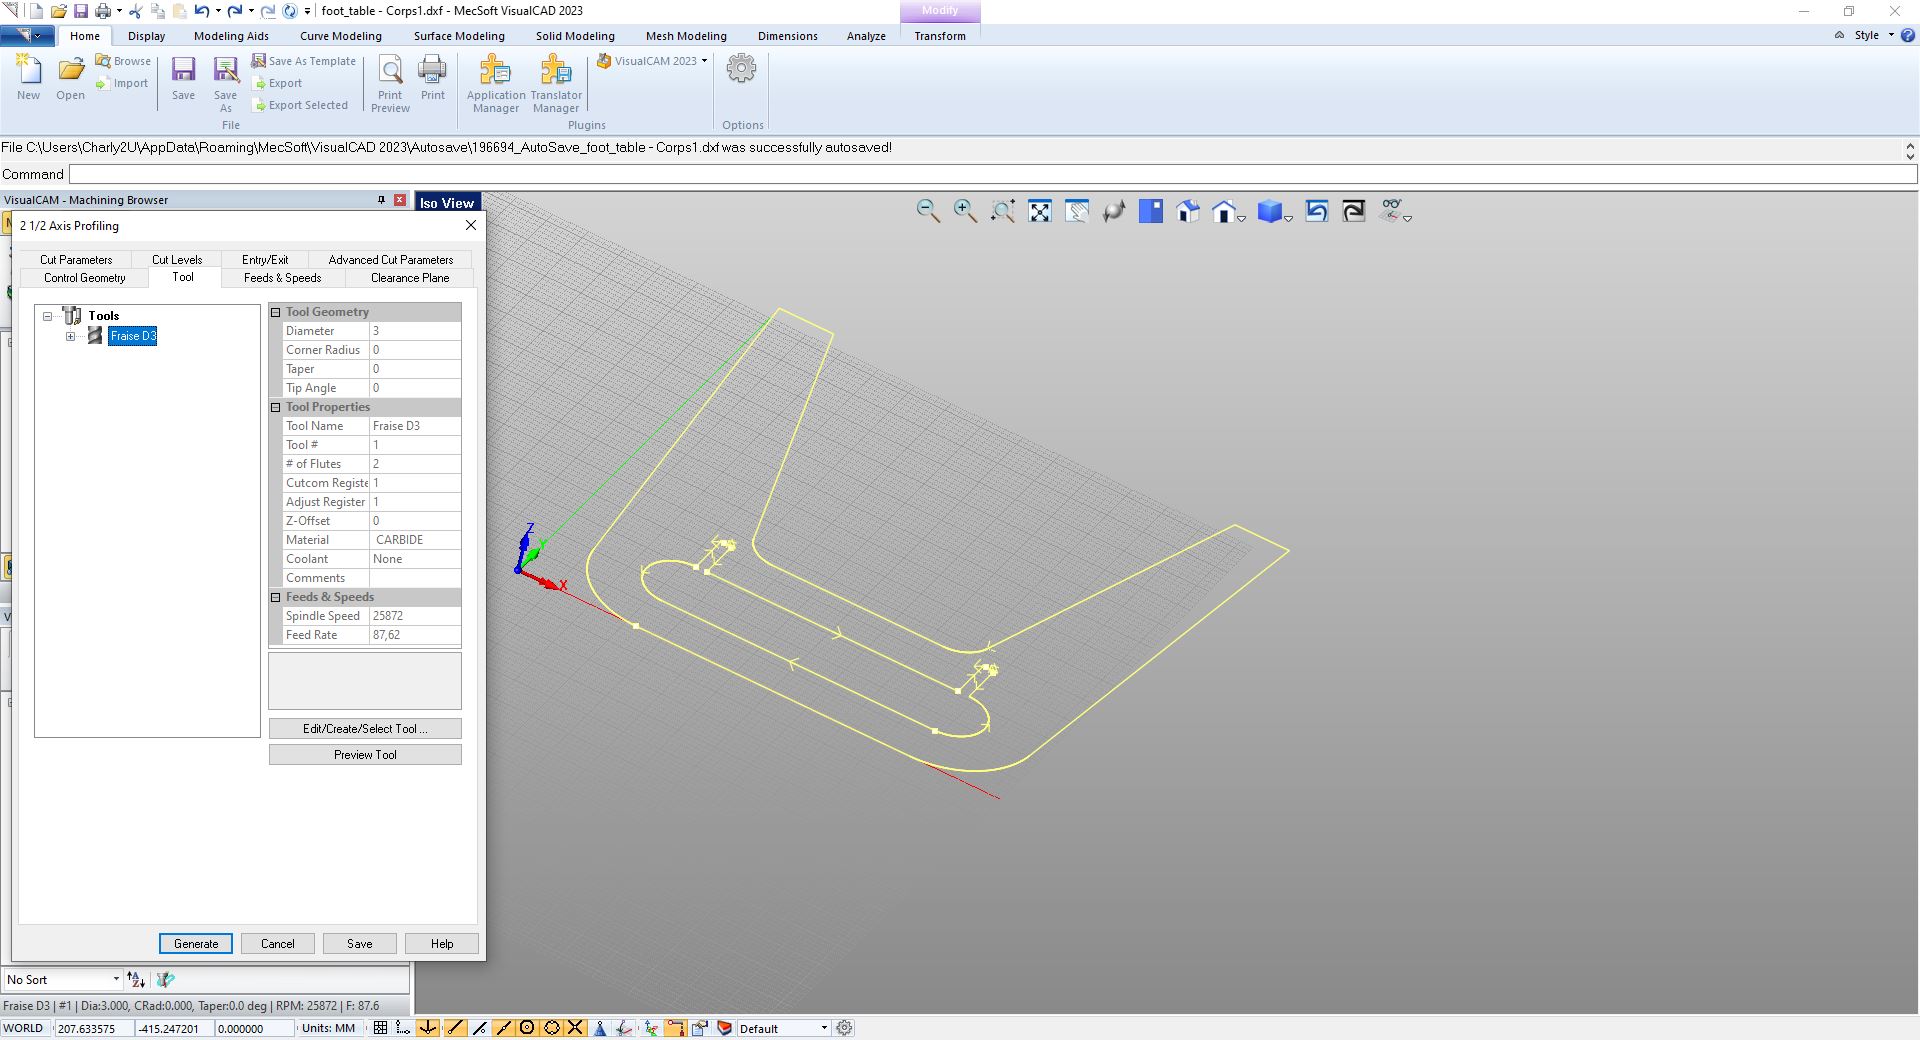Open the Feeds & Speeds dialog tab
This screenshot has height=1040, width=1920.
(282, 278)
